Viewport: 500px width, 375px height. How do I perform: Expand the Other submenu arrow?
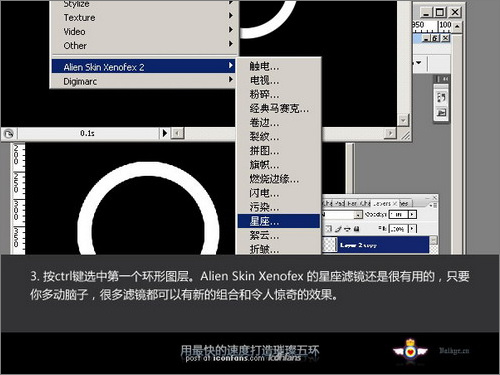[x=230, y=44]
